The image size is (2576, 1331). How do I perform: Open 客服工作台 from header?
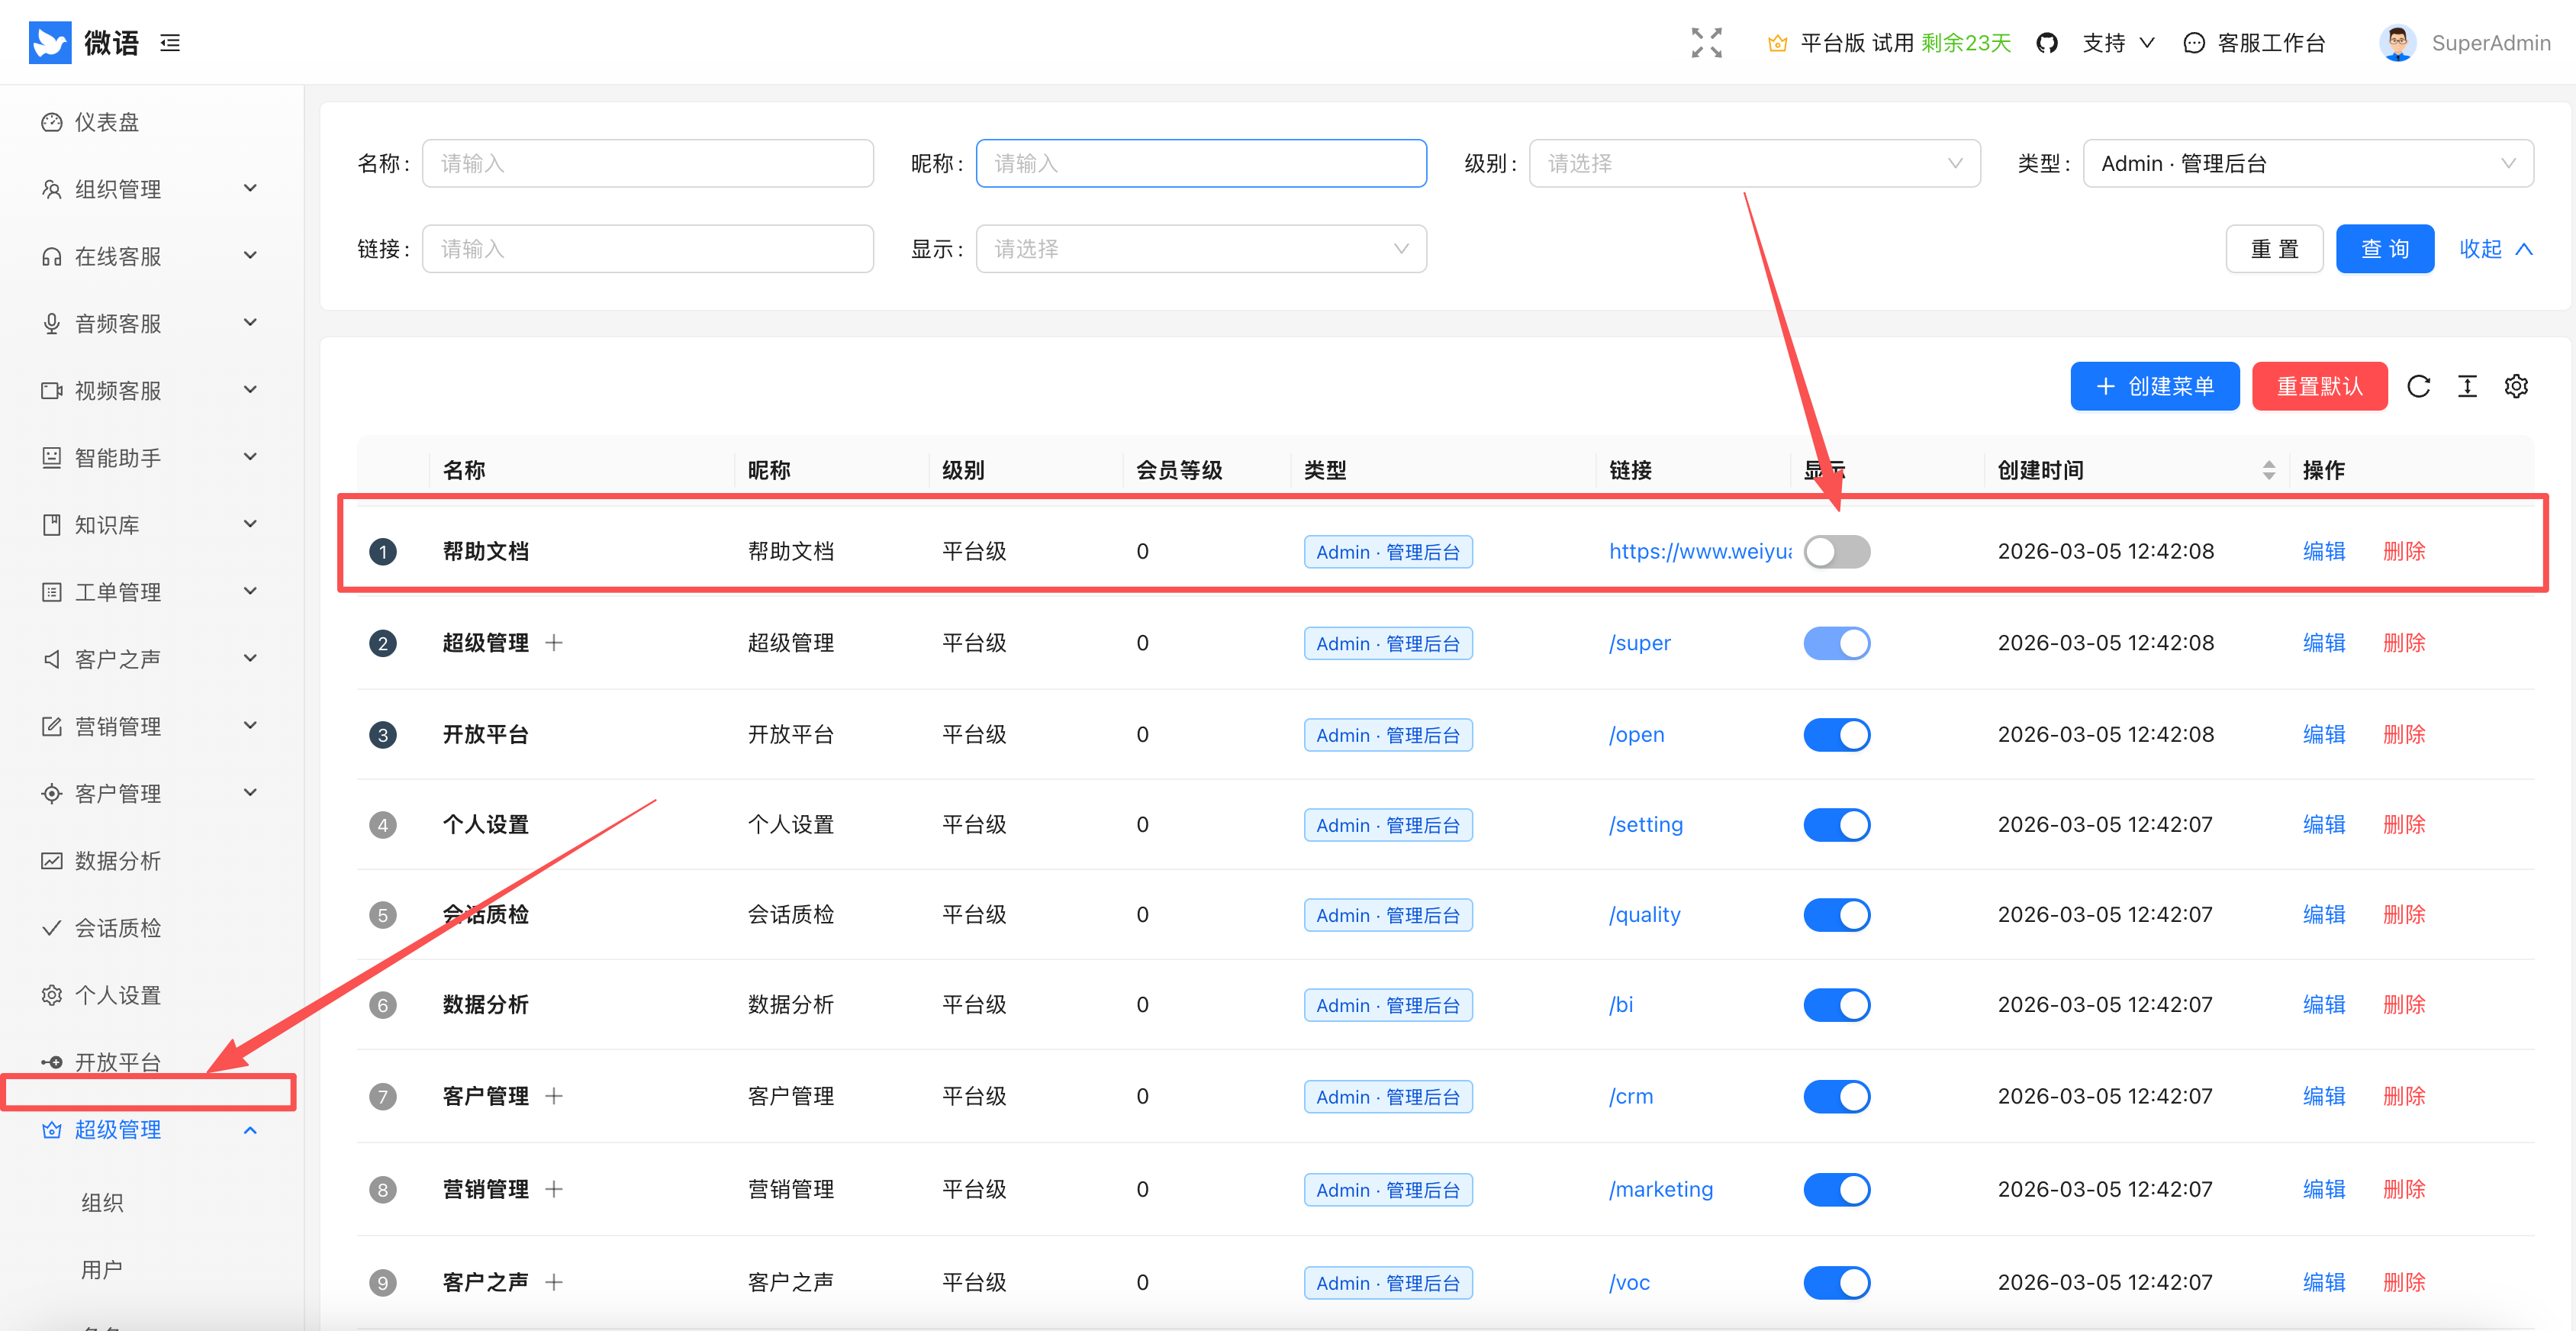(2254, 43)
